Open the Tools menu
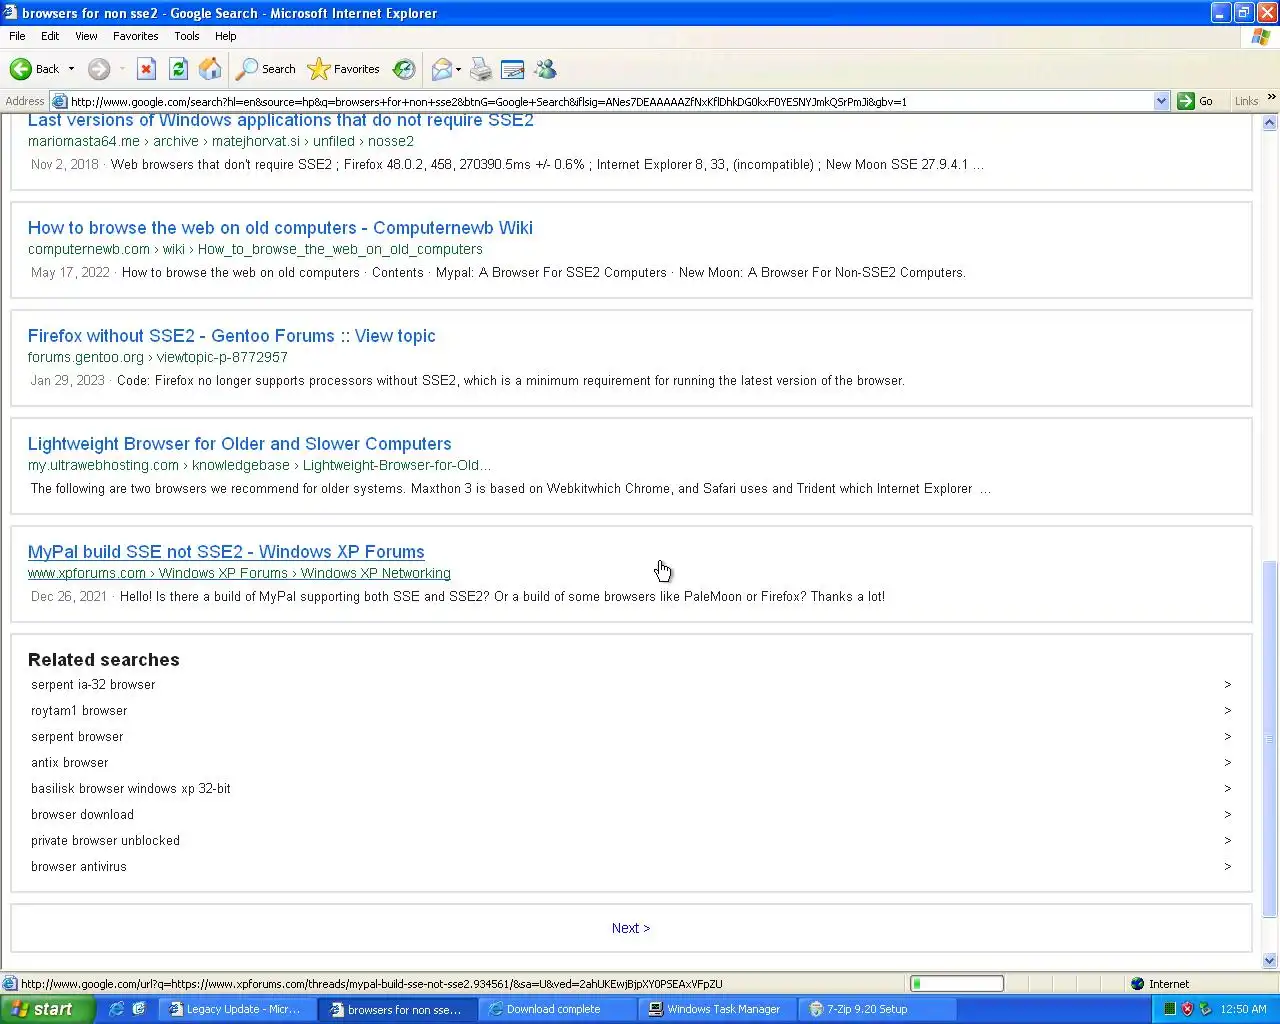This screenshot has height=1024, width=1280. (x=187, y=36)
